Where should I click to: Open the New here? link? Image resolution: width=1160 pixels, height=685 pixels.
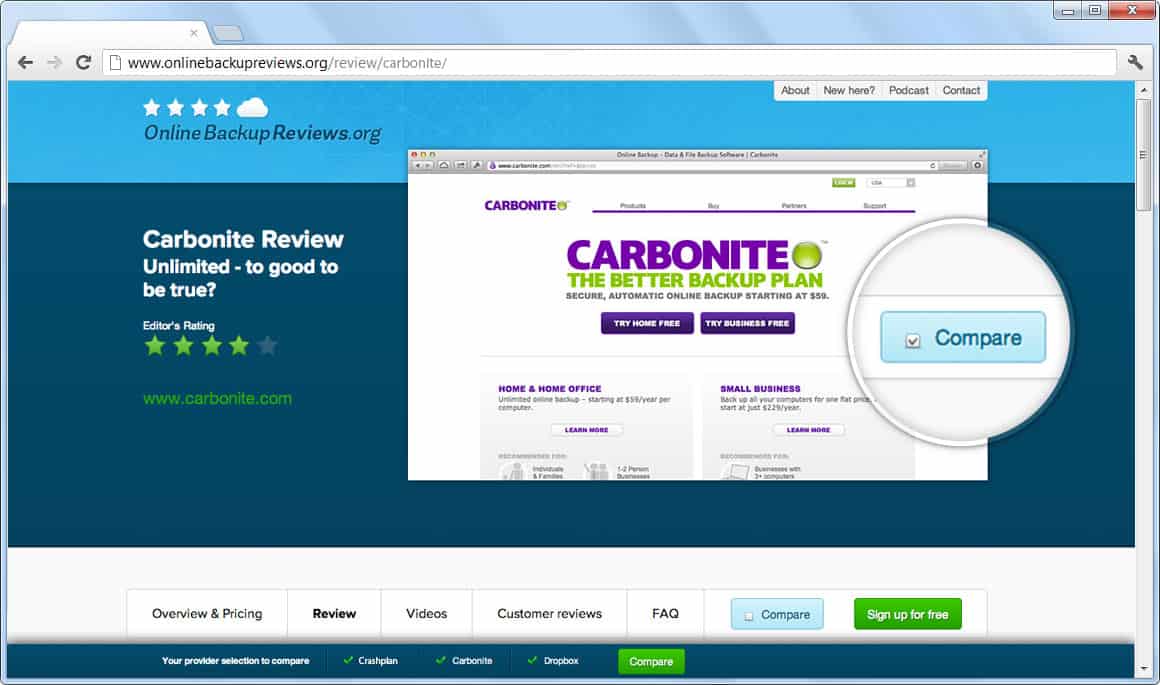click(x=849, y=90)
